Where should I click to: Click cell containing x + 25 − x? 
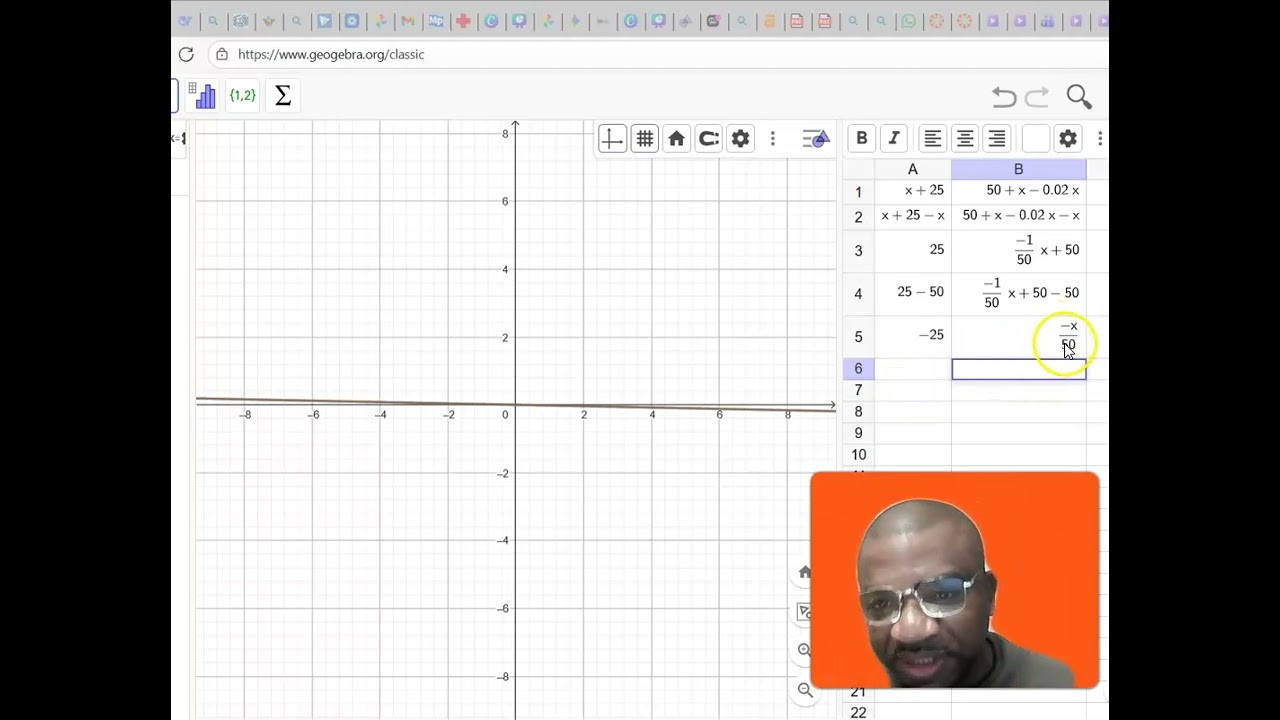913,216
